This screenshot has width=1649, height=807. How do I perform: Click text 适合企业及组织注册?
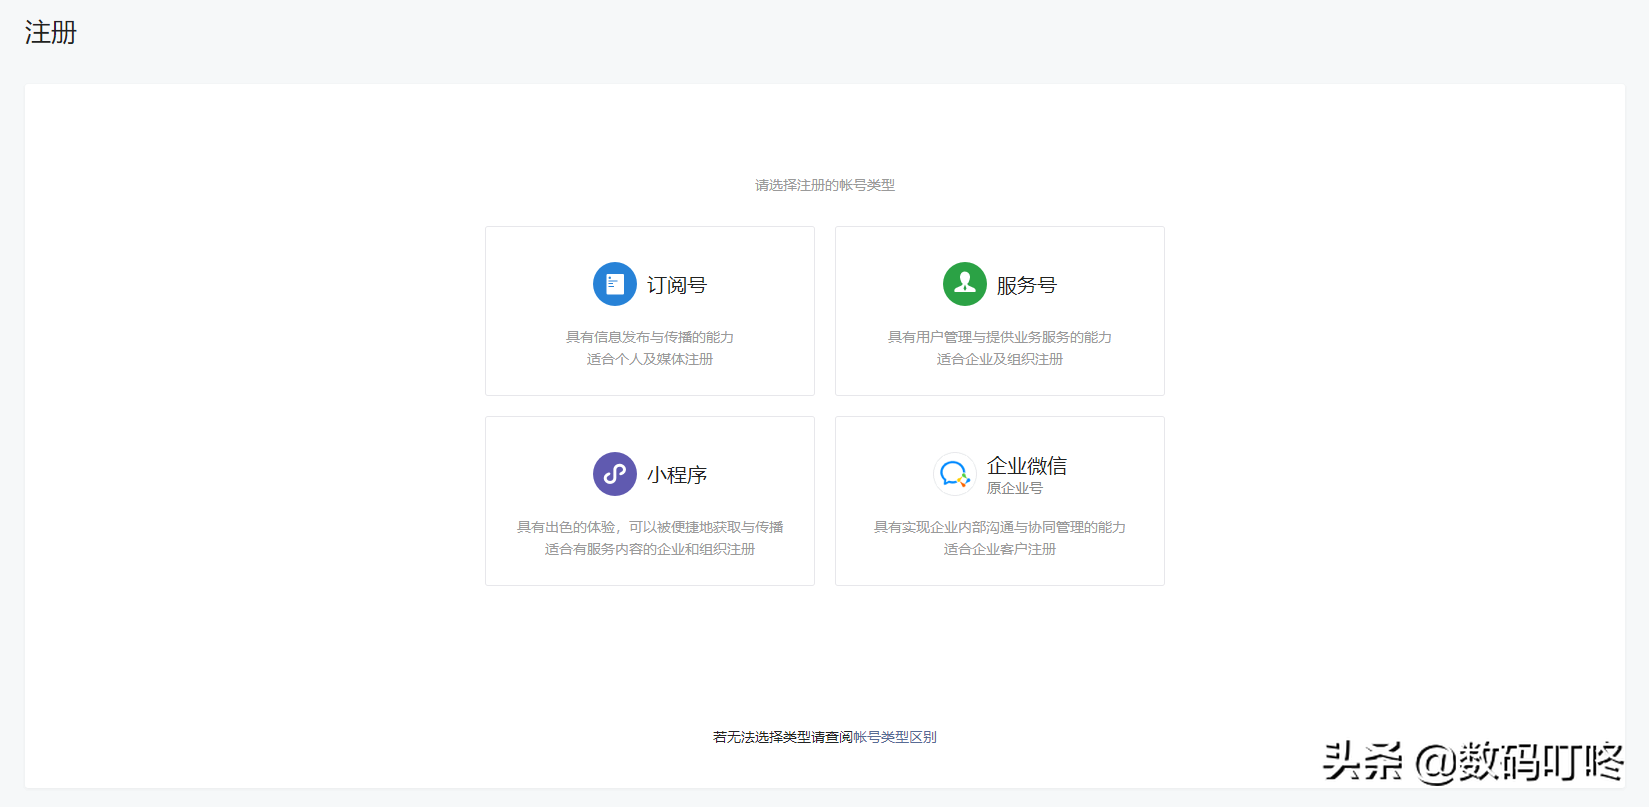1000,359
